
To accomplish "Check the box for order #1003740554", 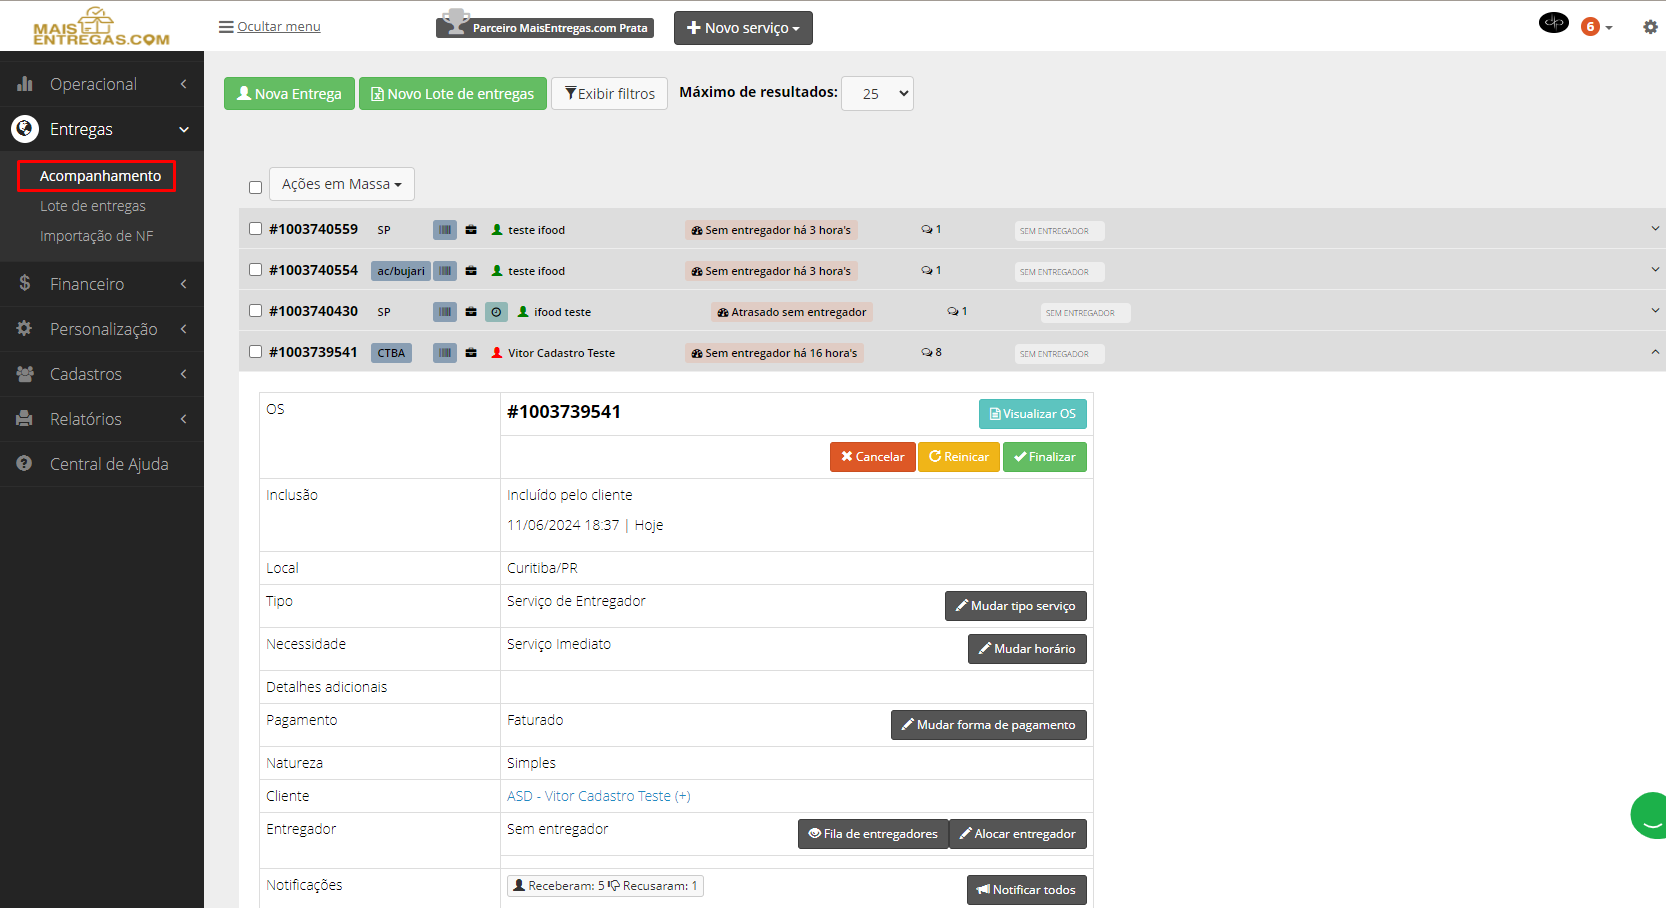I will click(255, 270).
